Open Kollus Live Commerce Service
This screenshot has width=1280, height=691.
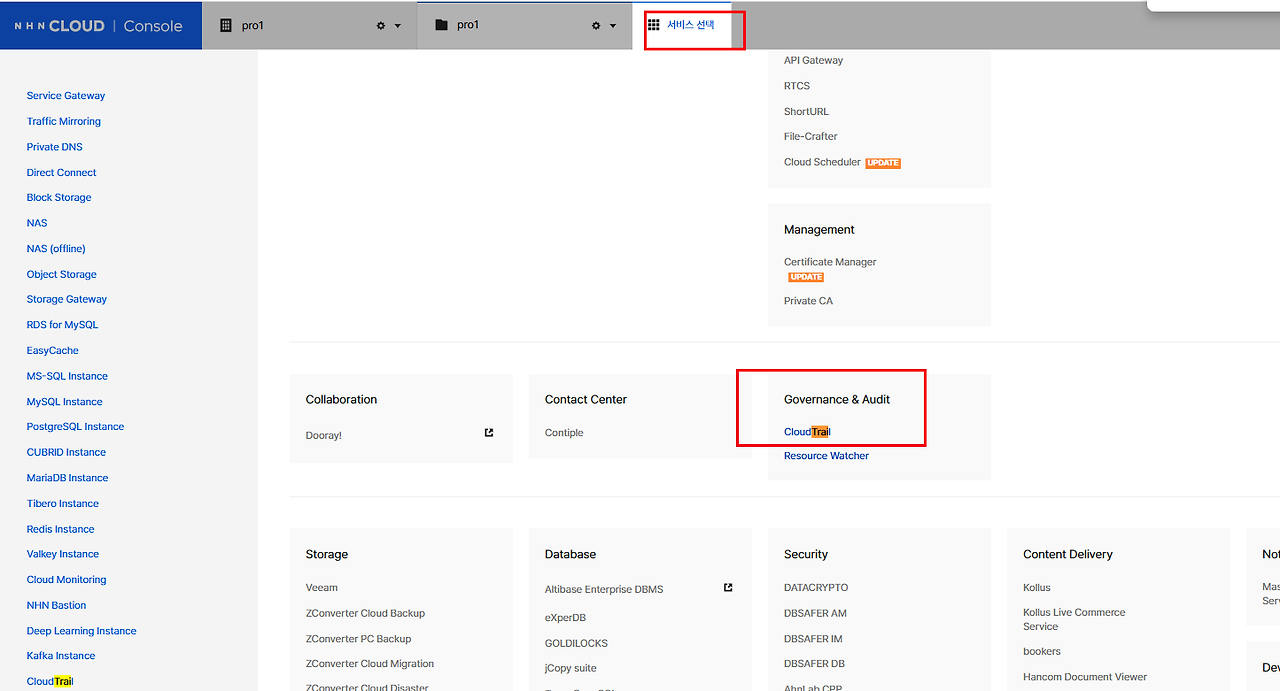pos(1074,619)
